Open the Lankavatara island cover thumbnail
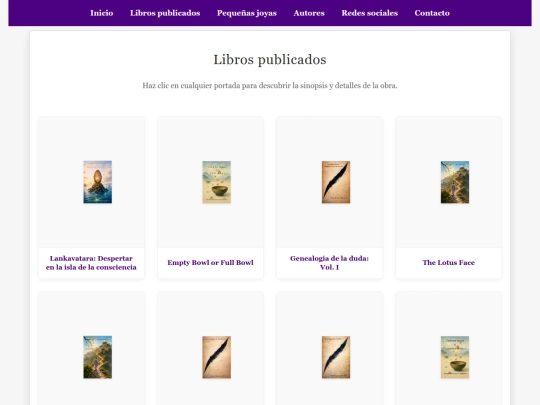The height and width of the screenshot is (405, 540). [x=97, y=182]
